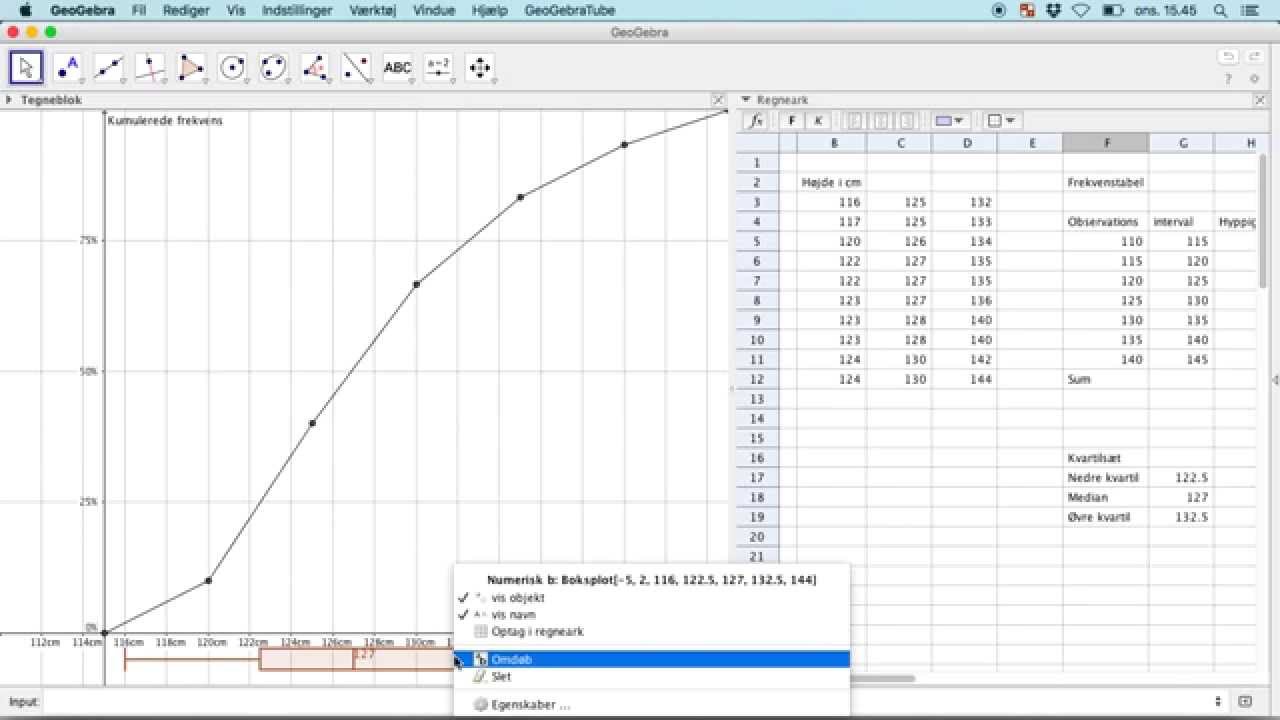Open Spotlight search in menu bar
Image resolution: width=1280 pixels, height=720 pixels.
tap(1220, 10)
